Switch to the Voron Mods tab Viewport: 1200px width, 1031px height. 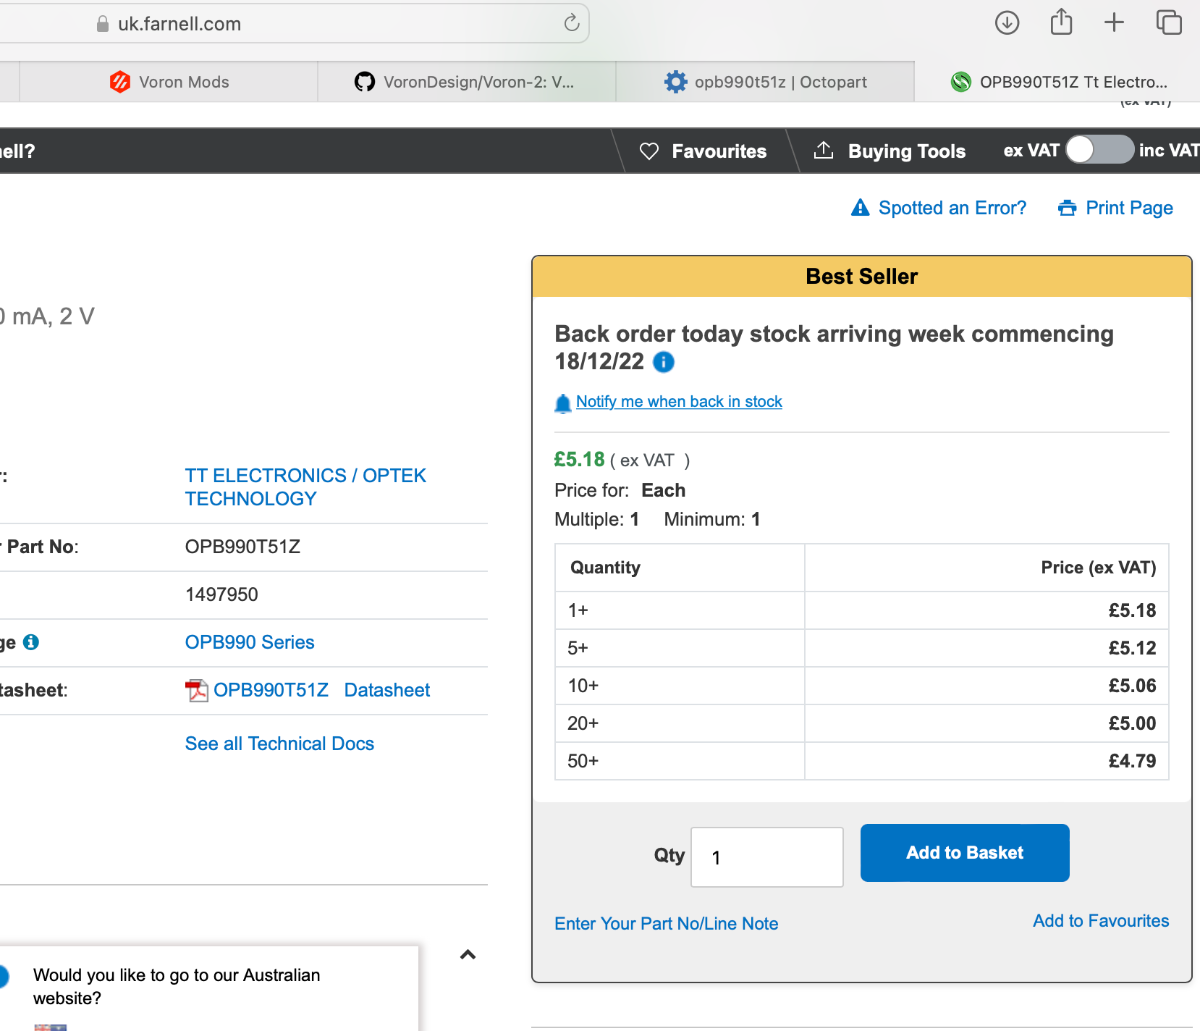(169, 82)
